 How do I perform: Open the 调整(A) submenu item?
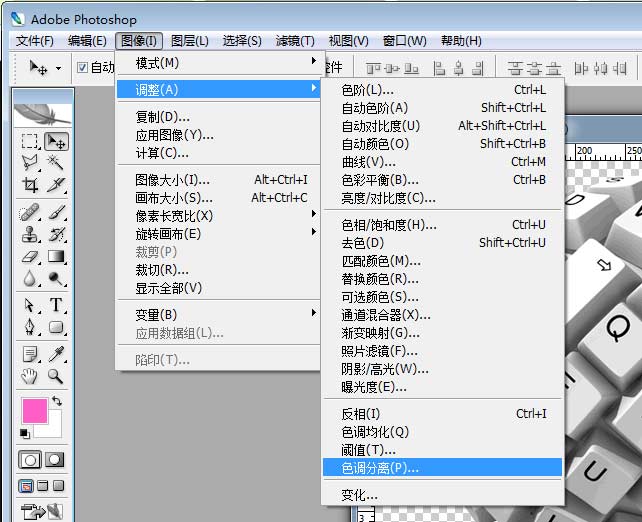tap(218, 89)
